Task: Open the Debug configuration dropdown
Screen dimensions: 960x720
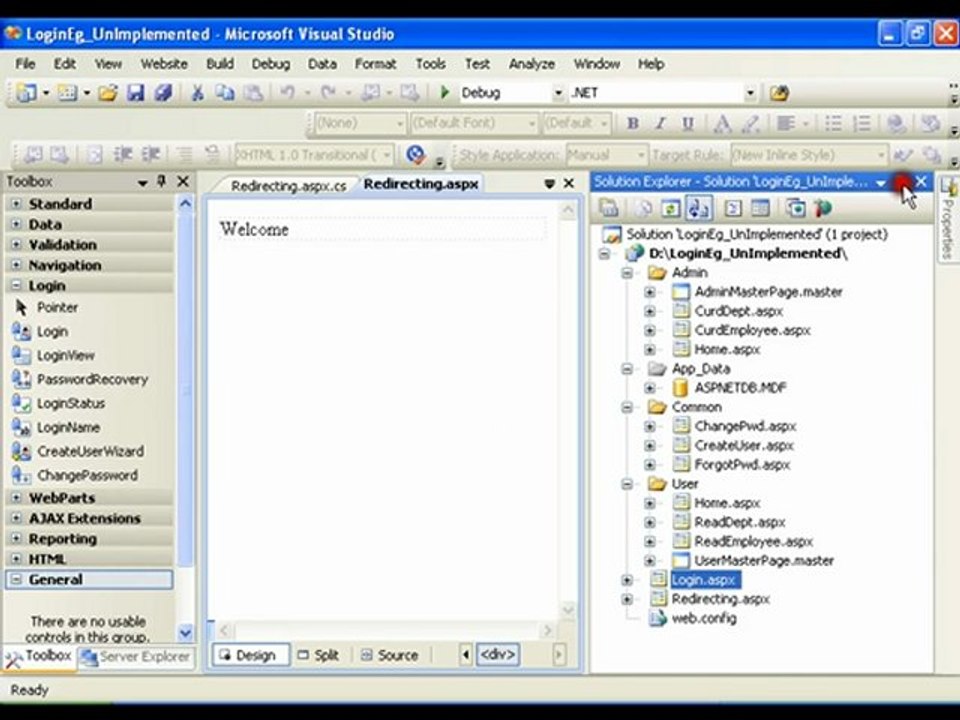Action: coord(557,93)
